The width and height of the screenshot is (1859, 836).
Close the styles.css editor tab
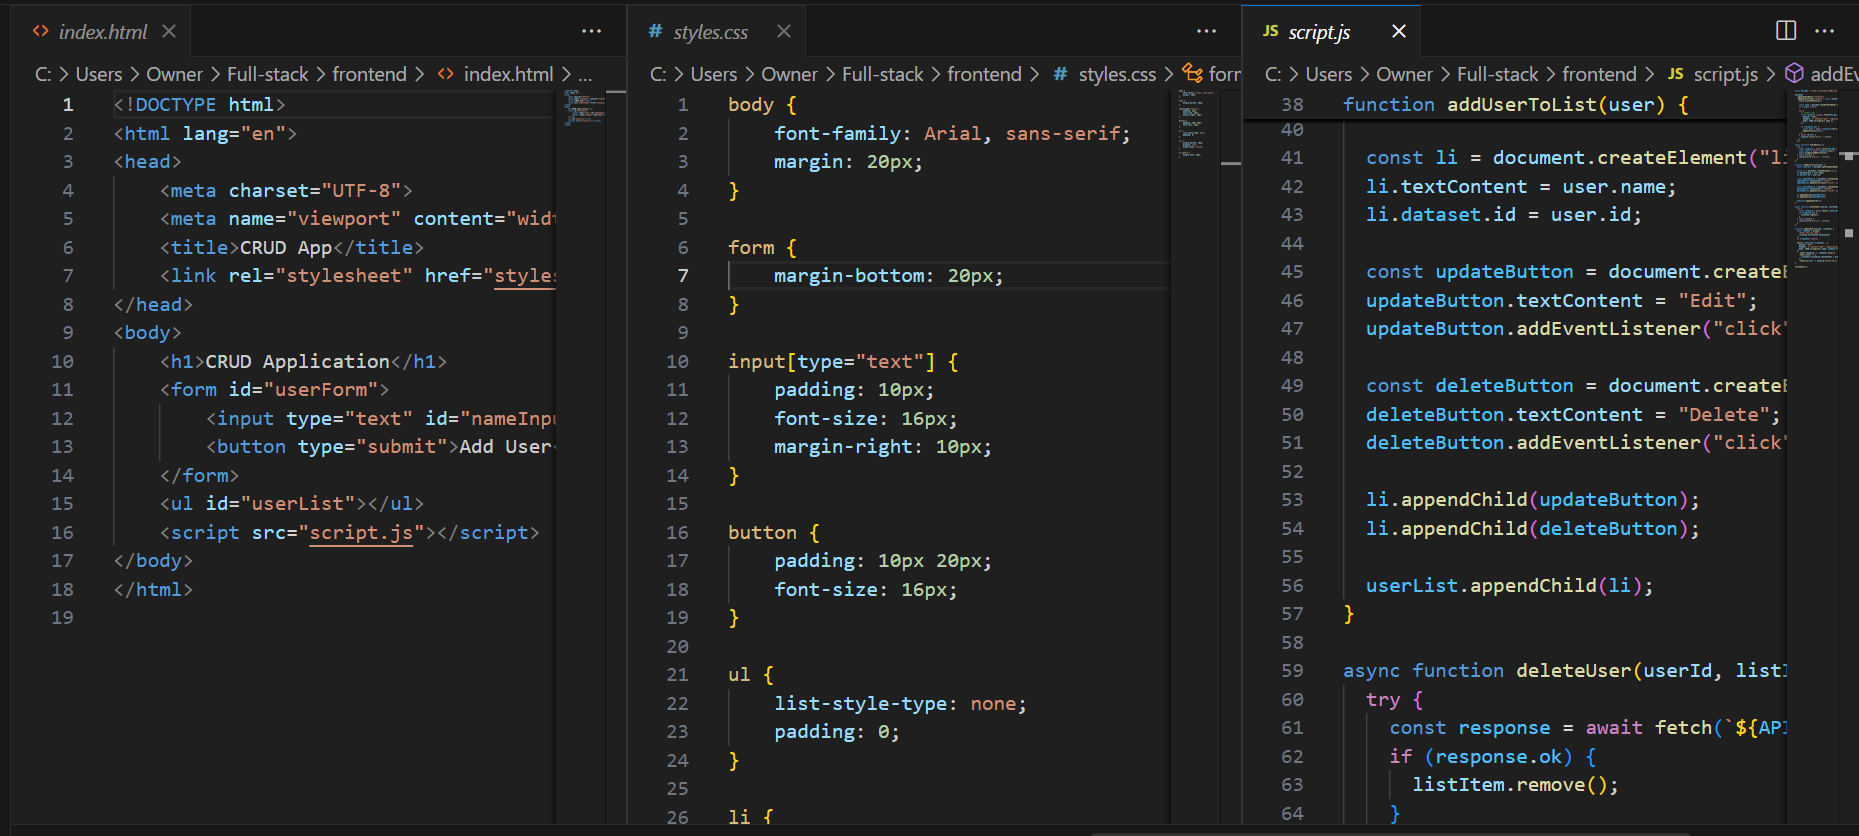pyautogui.click(x=784, y=31)
